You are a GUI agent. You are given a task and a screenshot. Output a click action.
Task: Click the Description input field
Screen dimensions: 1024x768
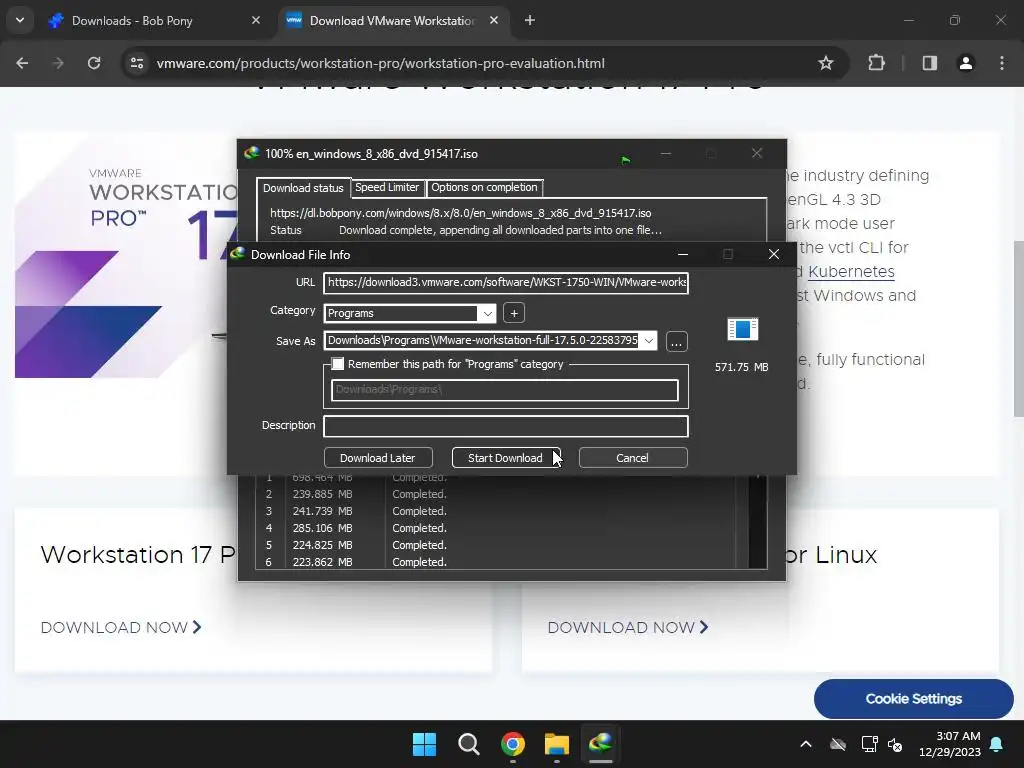pyautogui.click(x=506, y=426)
